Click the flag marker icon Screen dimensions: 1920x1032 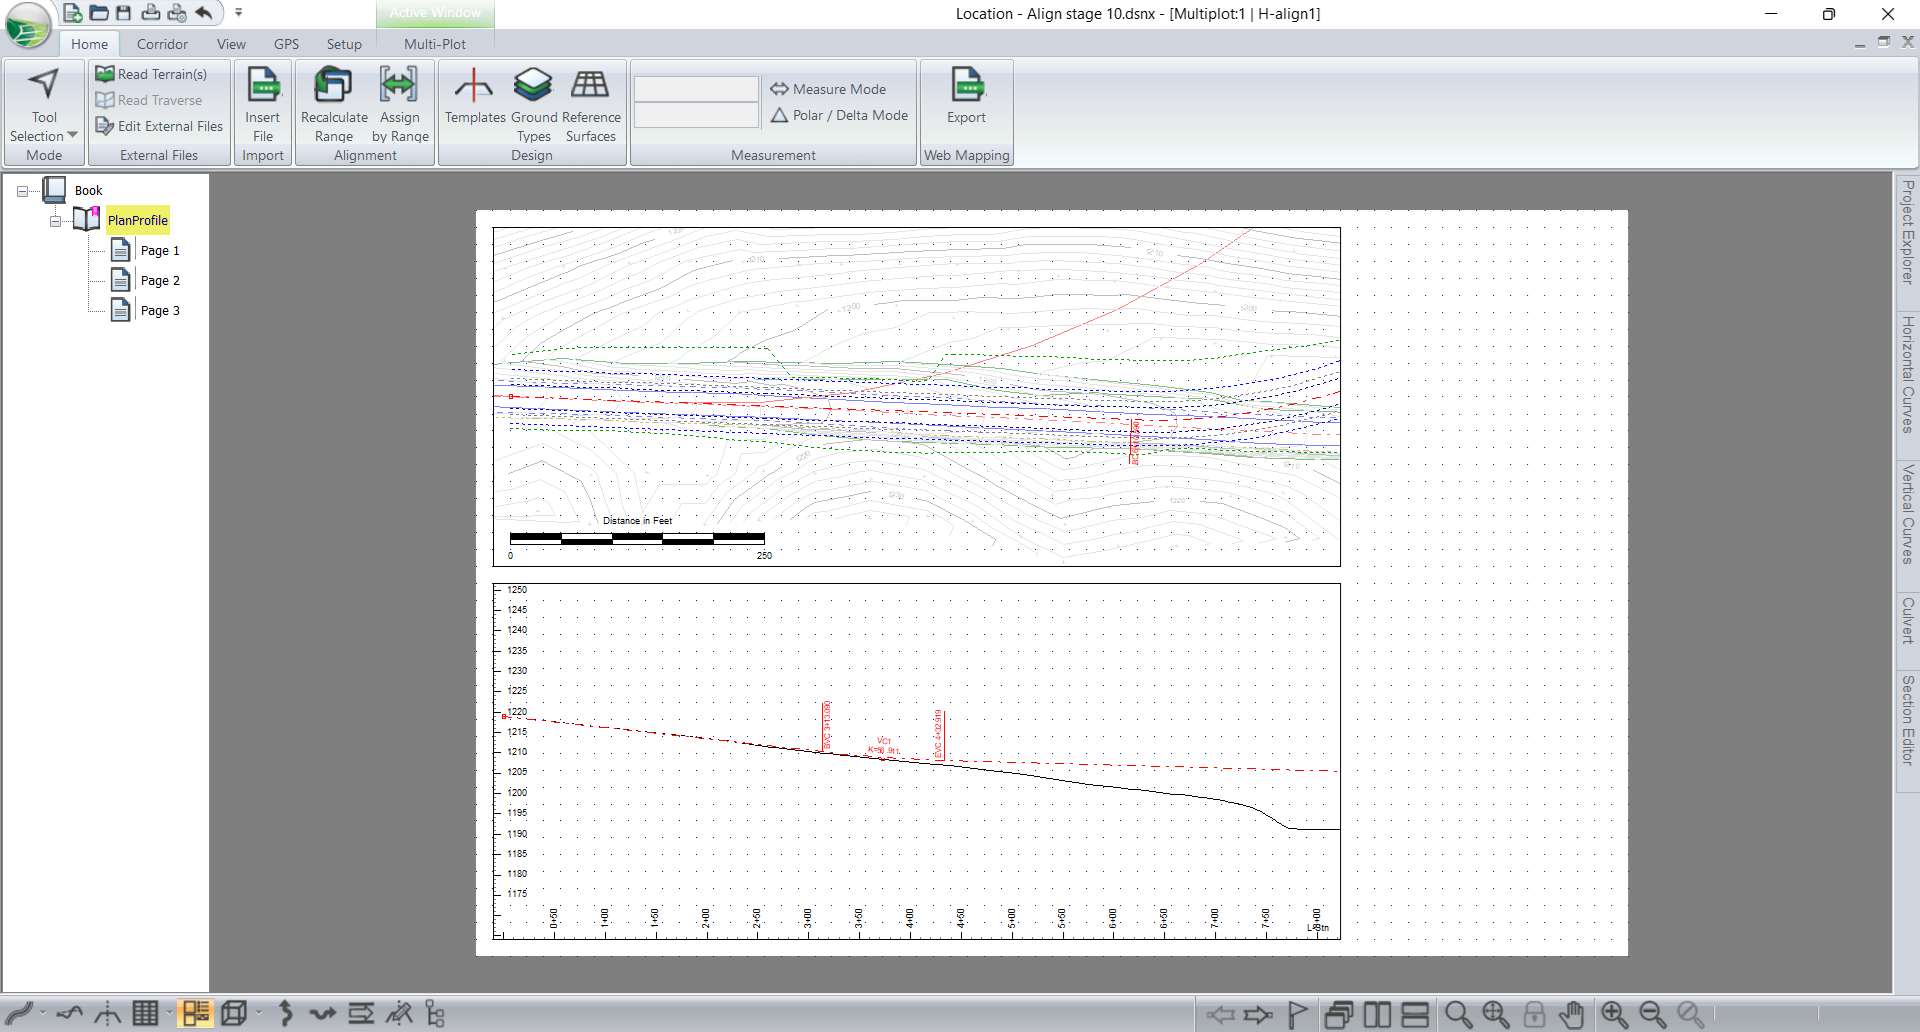(1297, 1016)
